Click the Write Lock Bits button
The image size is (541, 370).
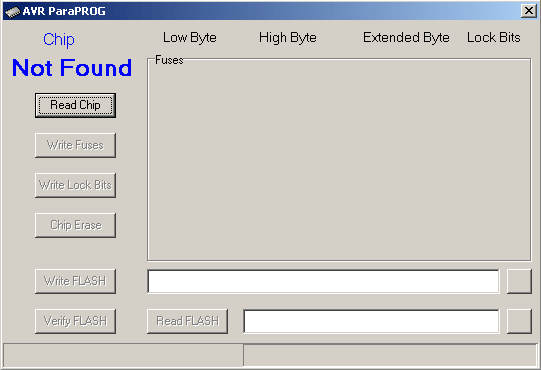click(x=75, y=185)
